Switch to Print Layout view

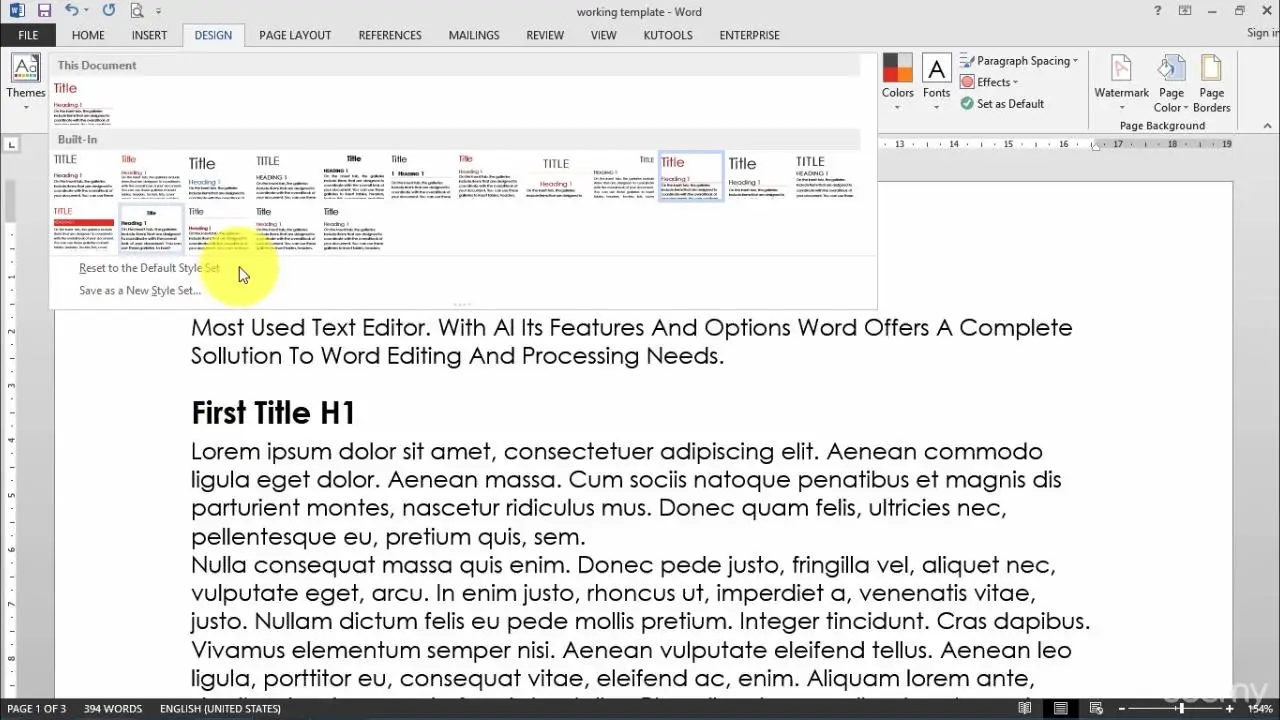1059,709
